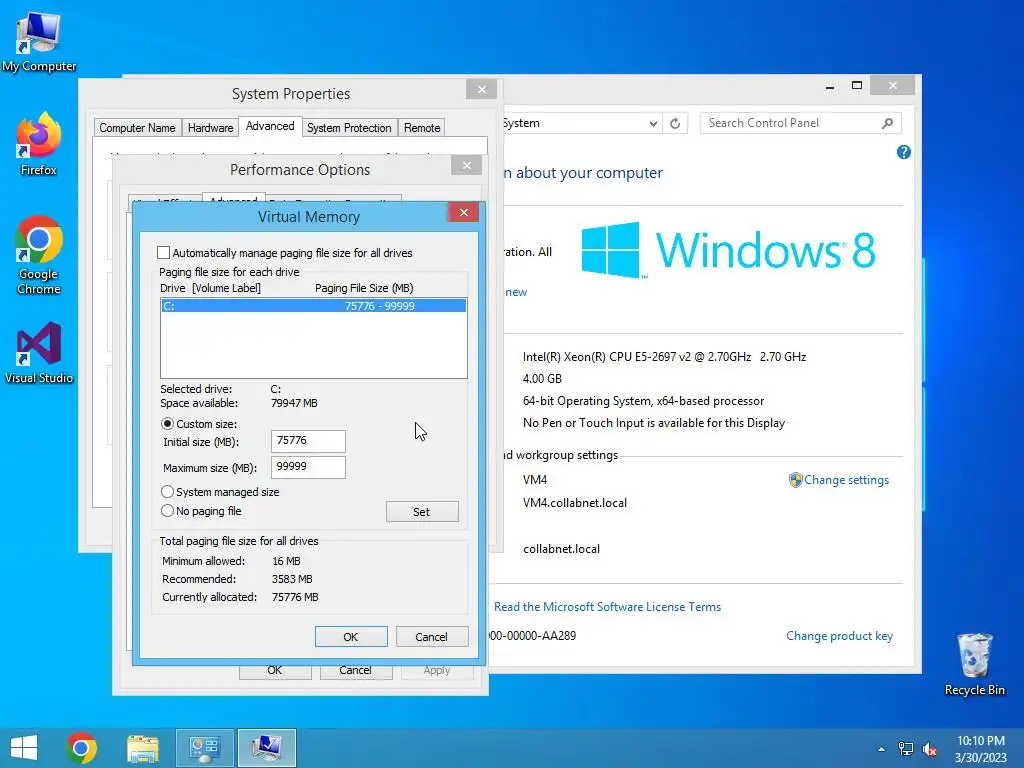Click the Windows Start button
The width and height of the screenshot is (1024, 768).
pos(24,748)
